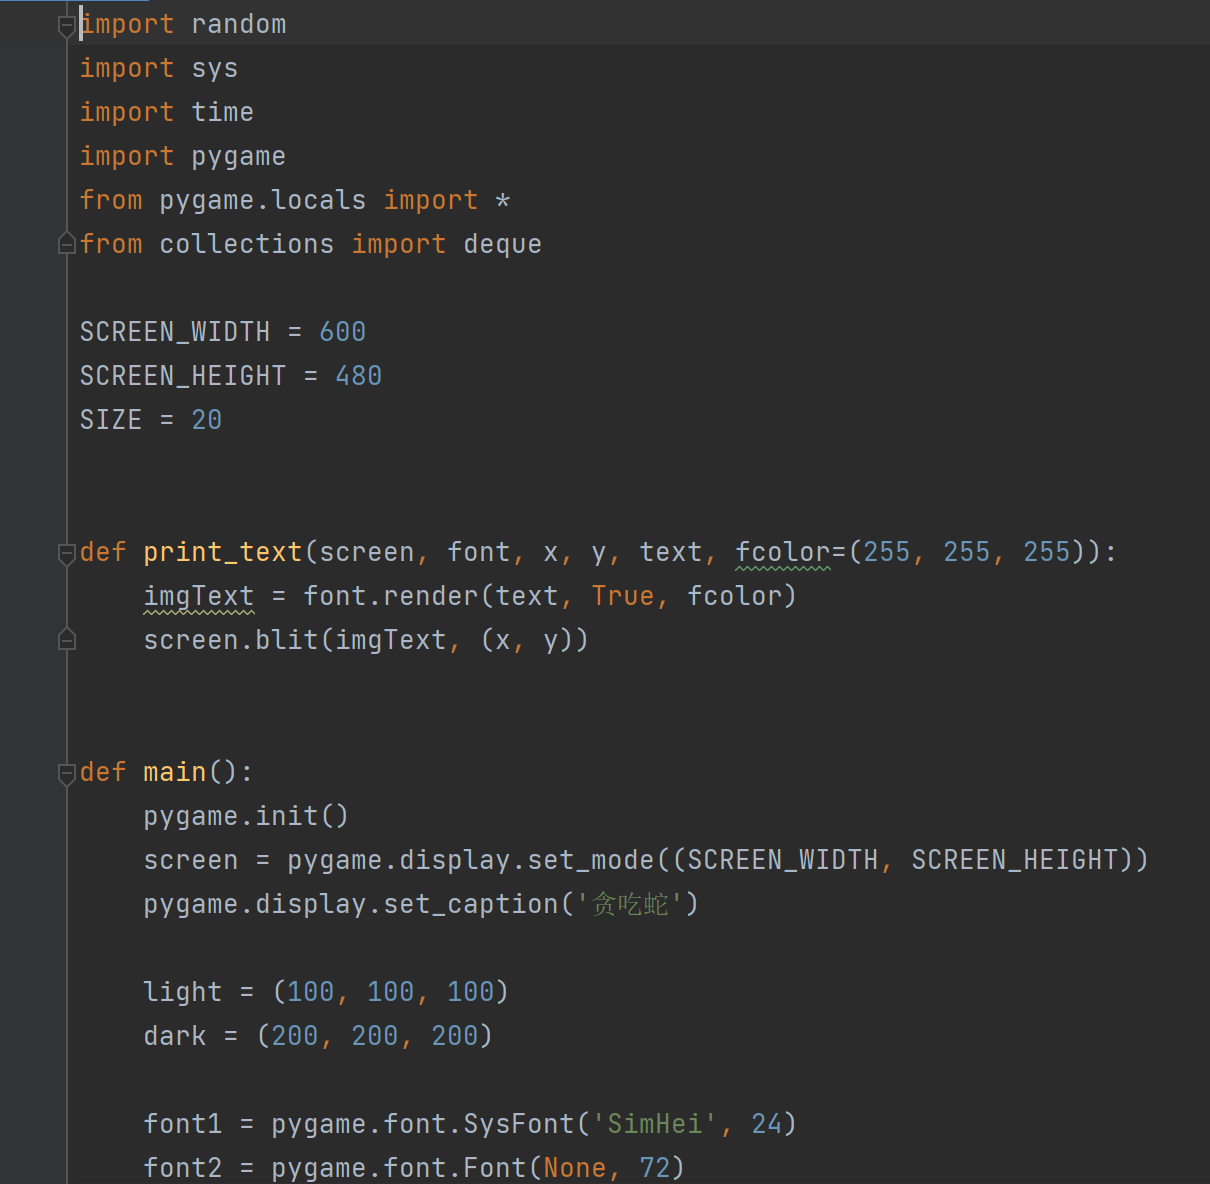Click the print_text function name
The image size is (1210, 1184).
click(223, 552)
